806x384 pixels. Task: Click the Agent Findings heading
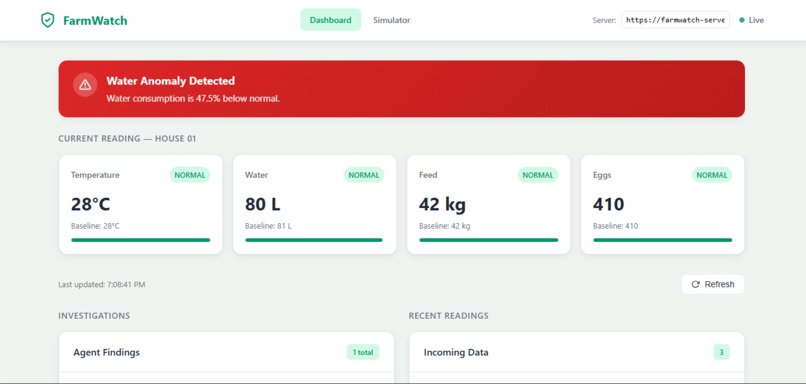tap(106, 352)
